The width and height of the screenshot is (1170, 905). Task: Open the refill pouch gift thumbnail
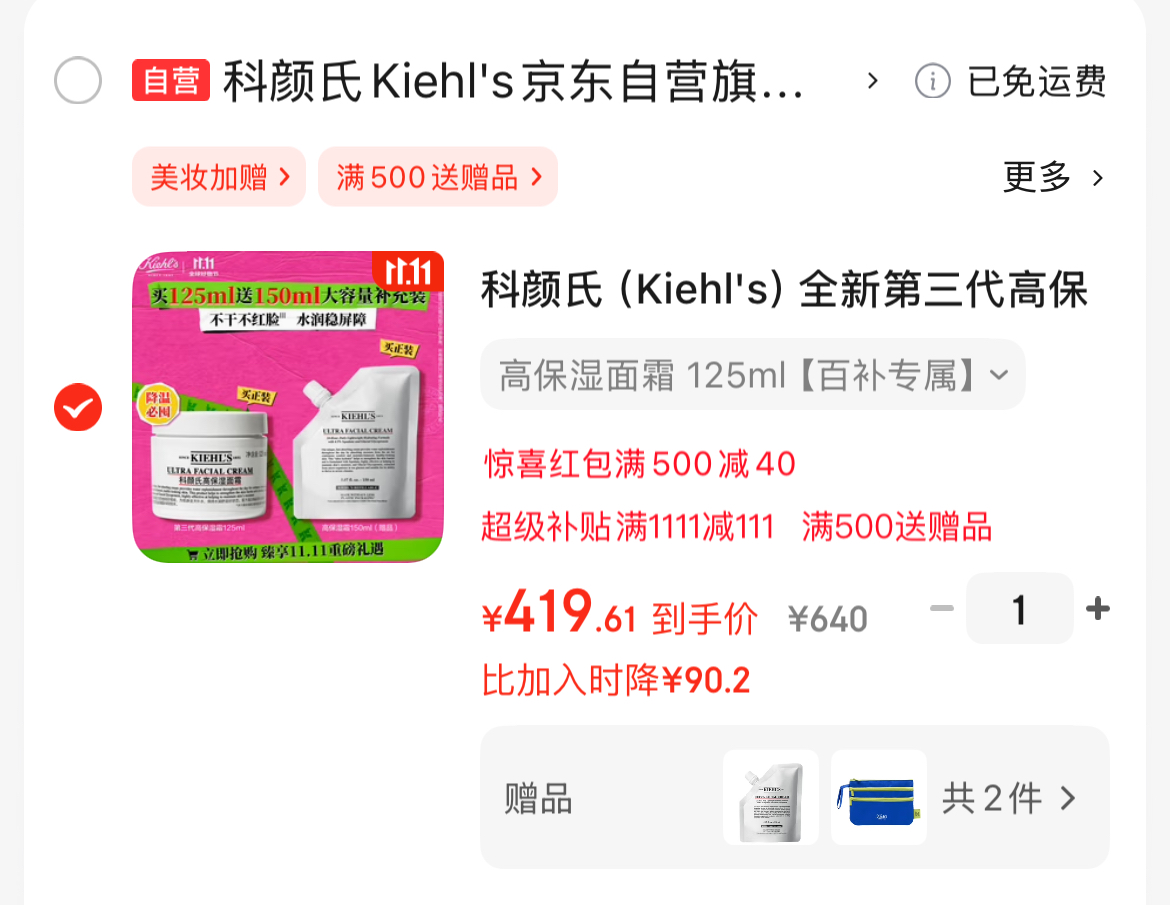pos(771,798)
